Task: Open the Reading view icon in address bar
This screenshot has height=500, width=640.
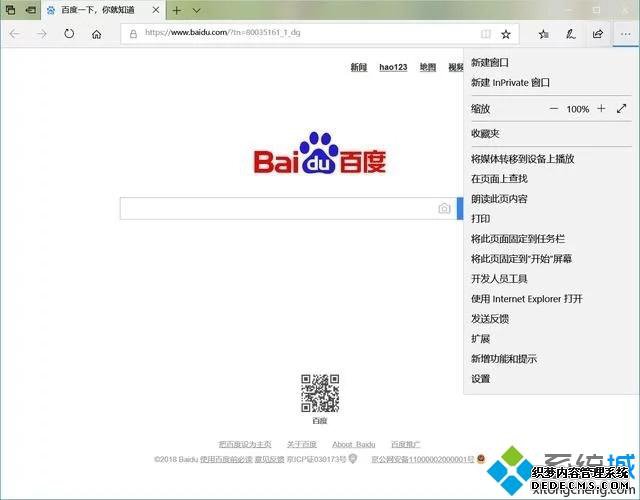Action: 485,34
